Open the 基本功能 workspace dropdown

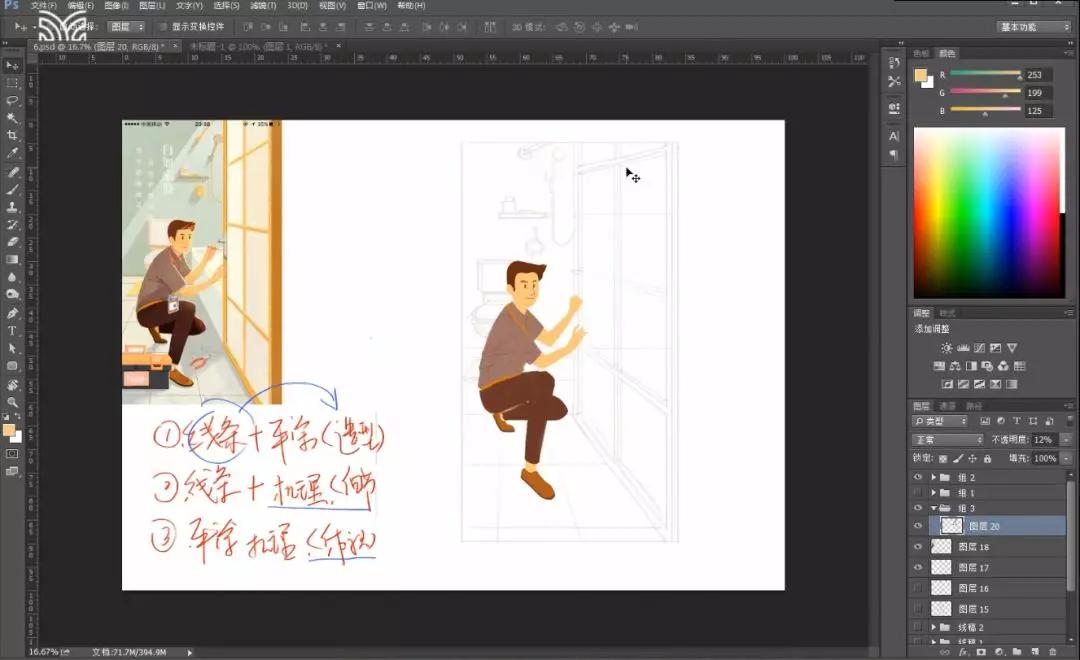(1034, 27)
